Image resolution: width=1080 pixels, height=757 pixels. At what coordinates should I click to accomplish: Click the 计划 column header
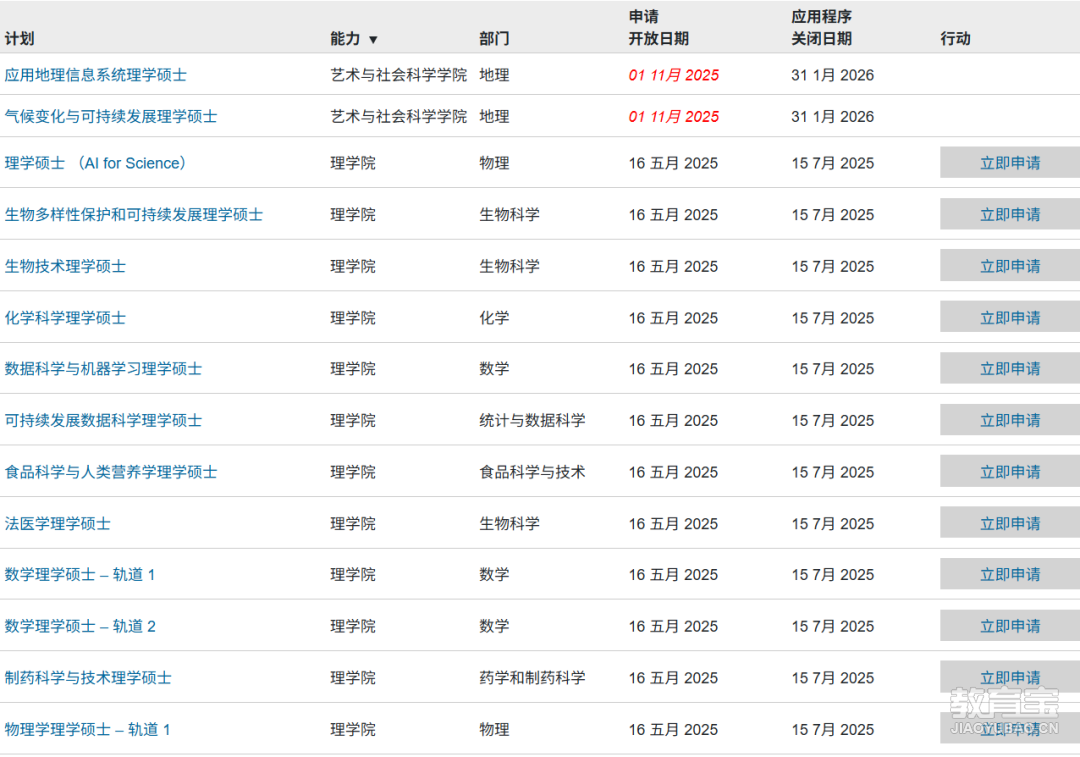coord(19,39)
